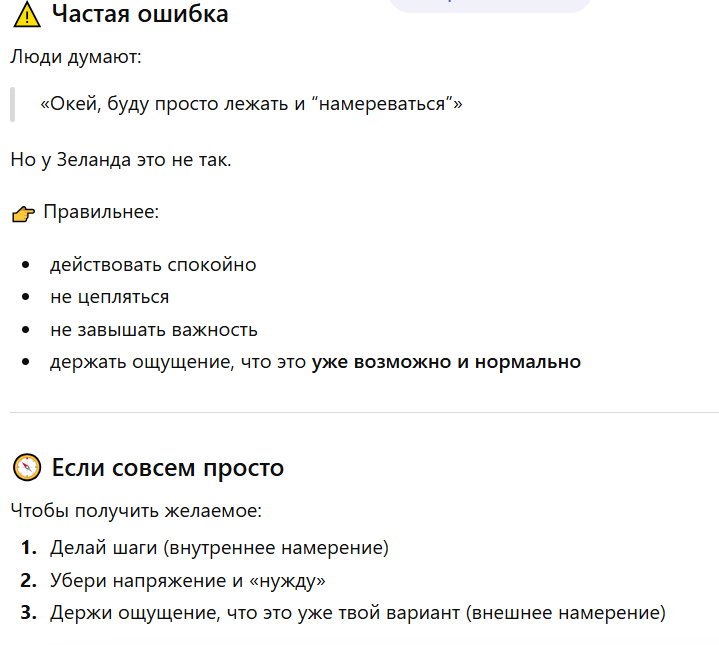The image size is (719, 645).
Task: Click the yellow warning triangle icon
Action: point(27,15)
